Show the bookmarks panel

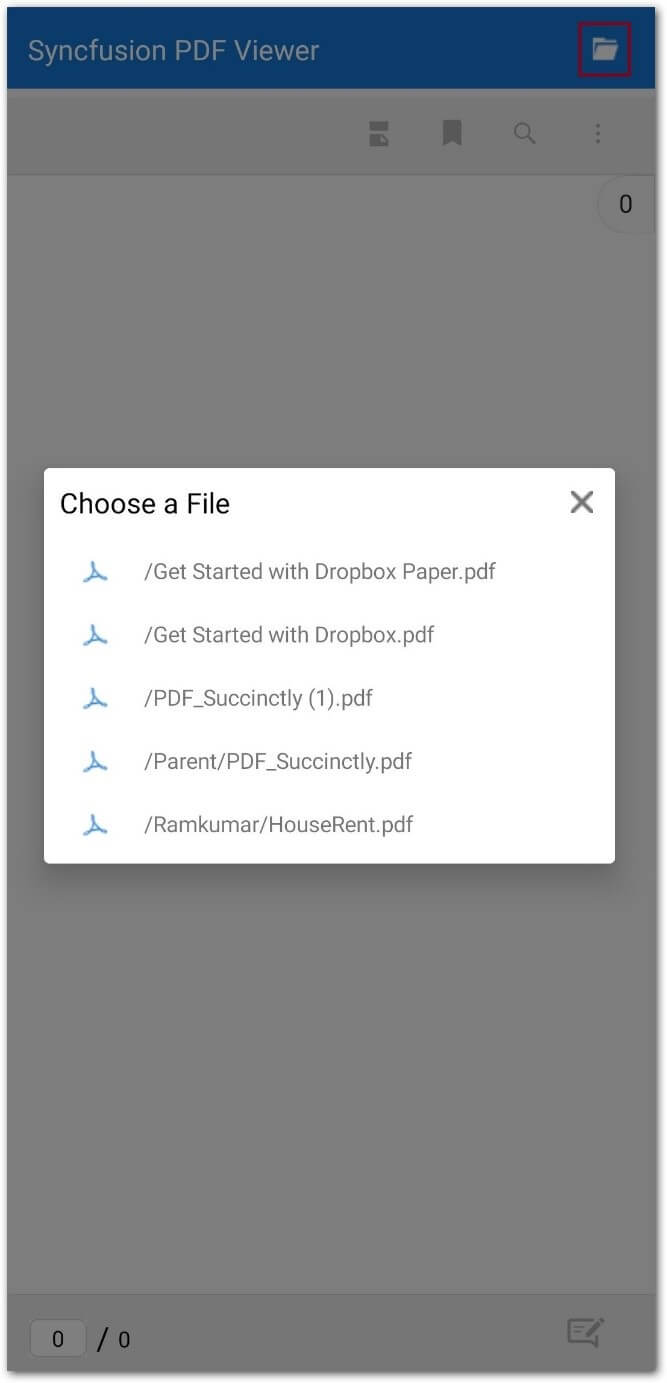click(x=451, y=133)
